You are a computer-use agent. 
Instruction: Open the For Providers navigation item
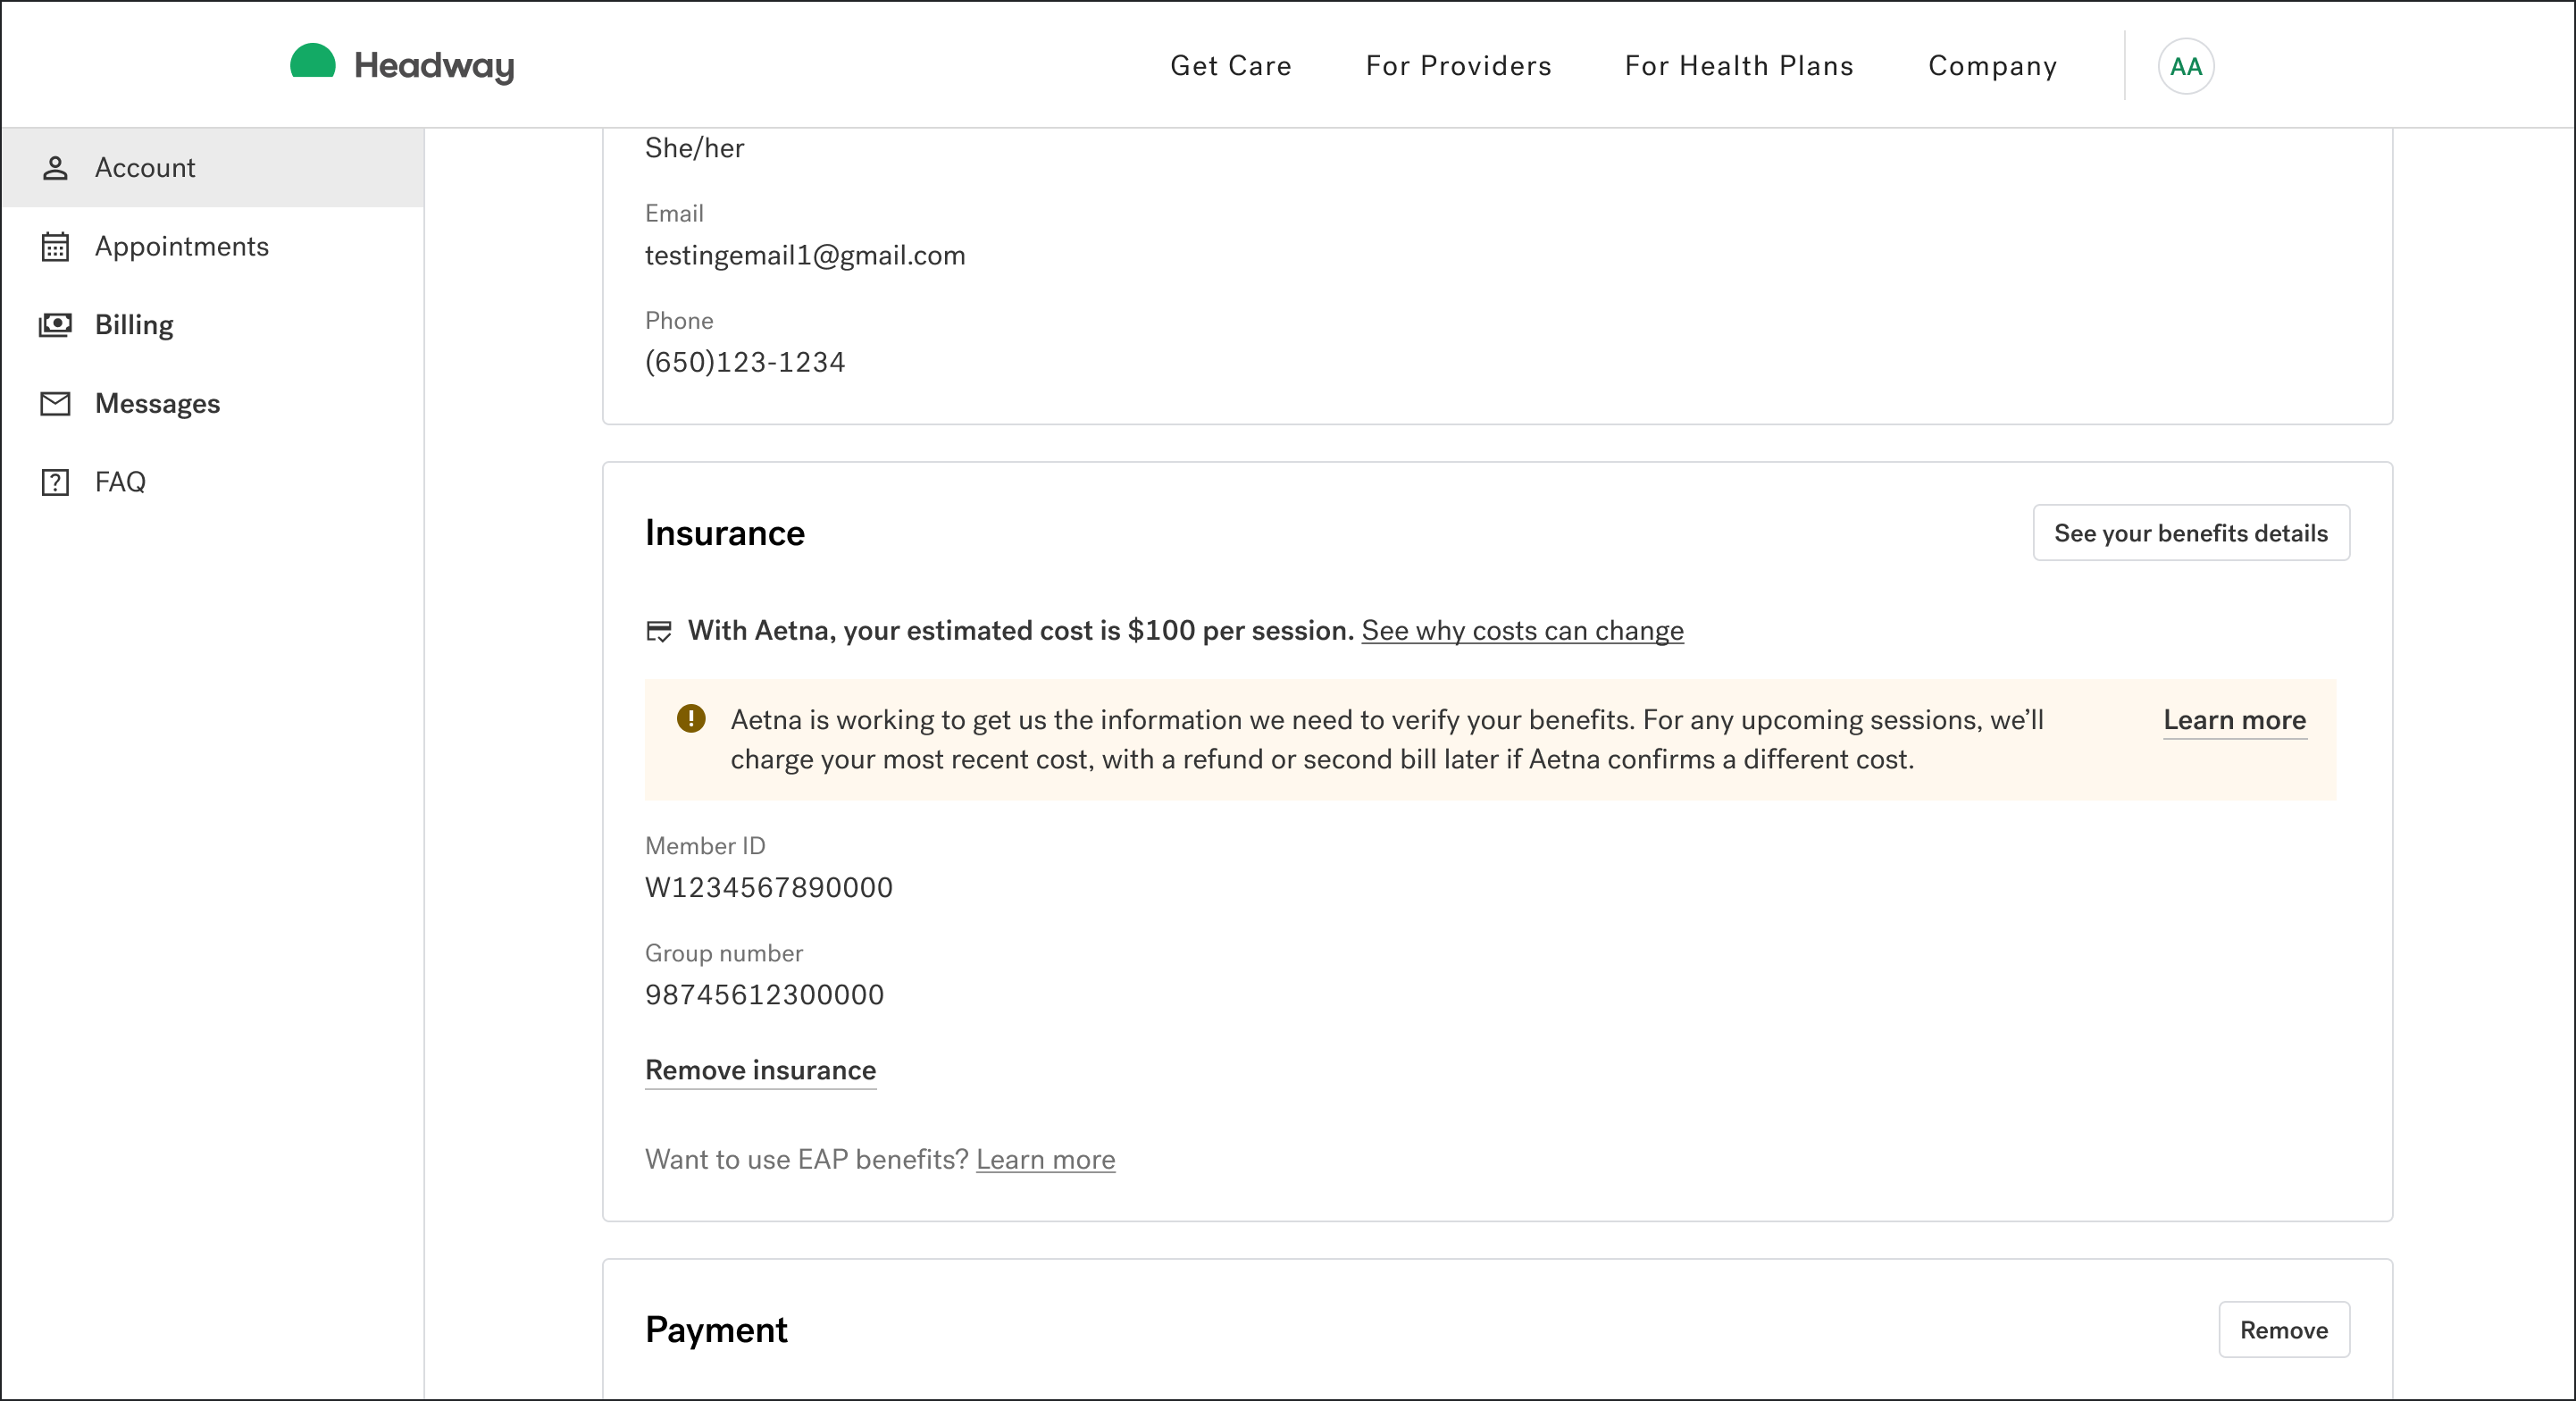click(x=1458, y=66)
